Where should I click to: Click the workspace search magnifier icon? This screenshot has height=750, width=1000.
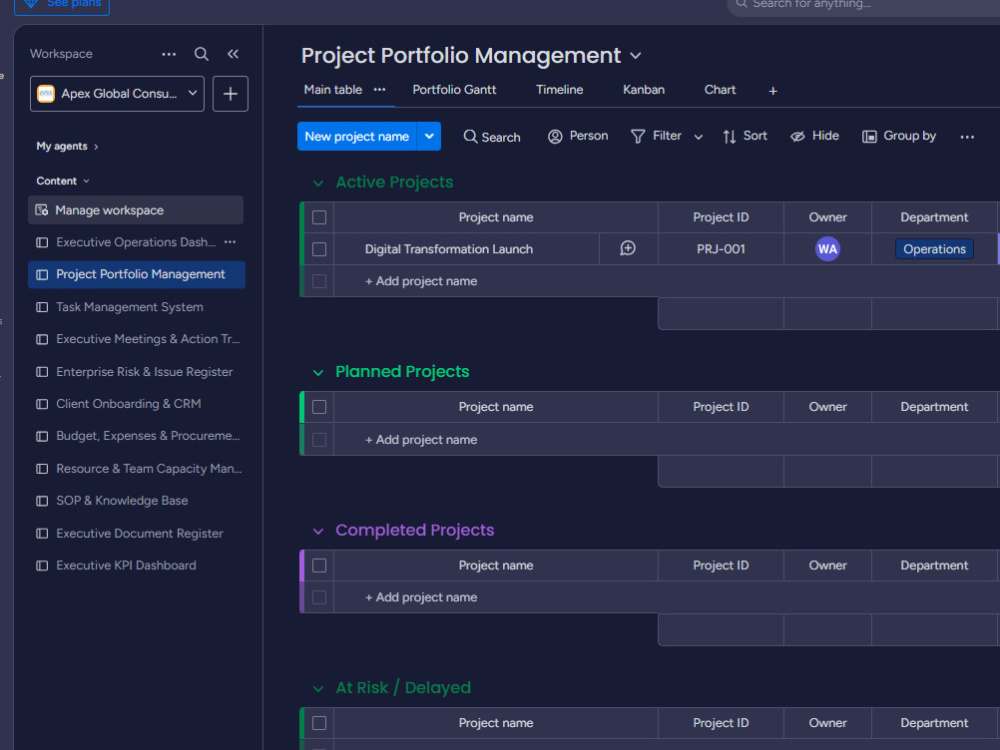202,54
